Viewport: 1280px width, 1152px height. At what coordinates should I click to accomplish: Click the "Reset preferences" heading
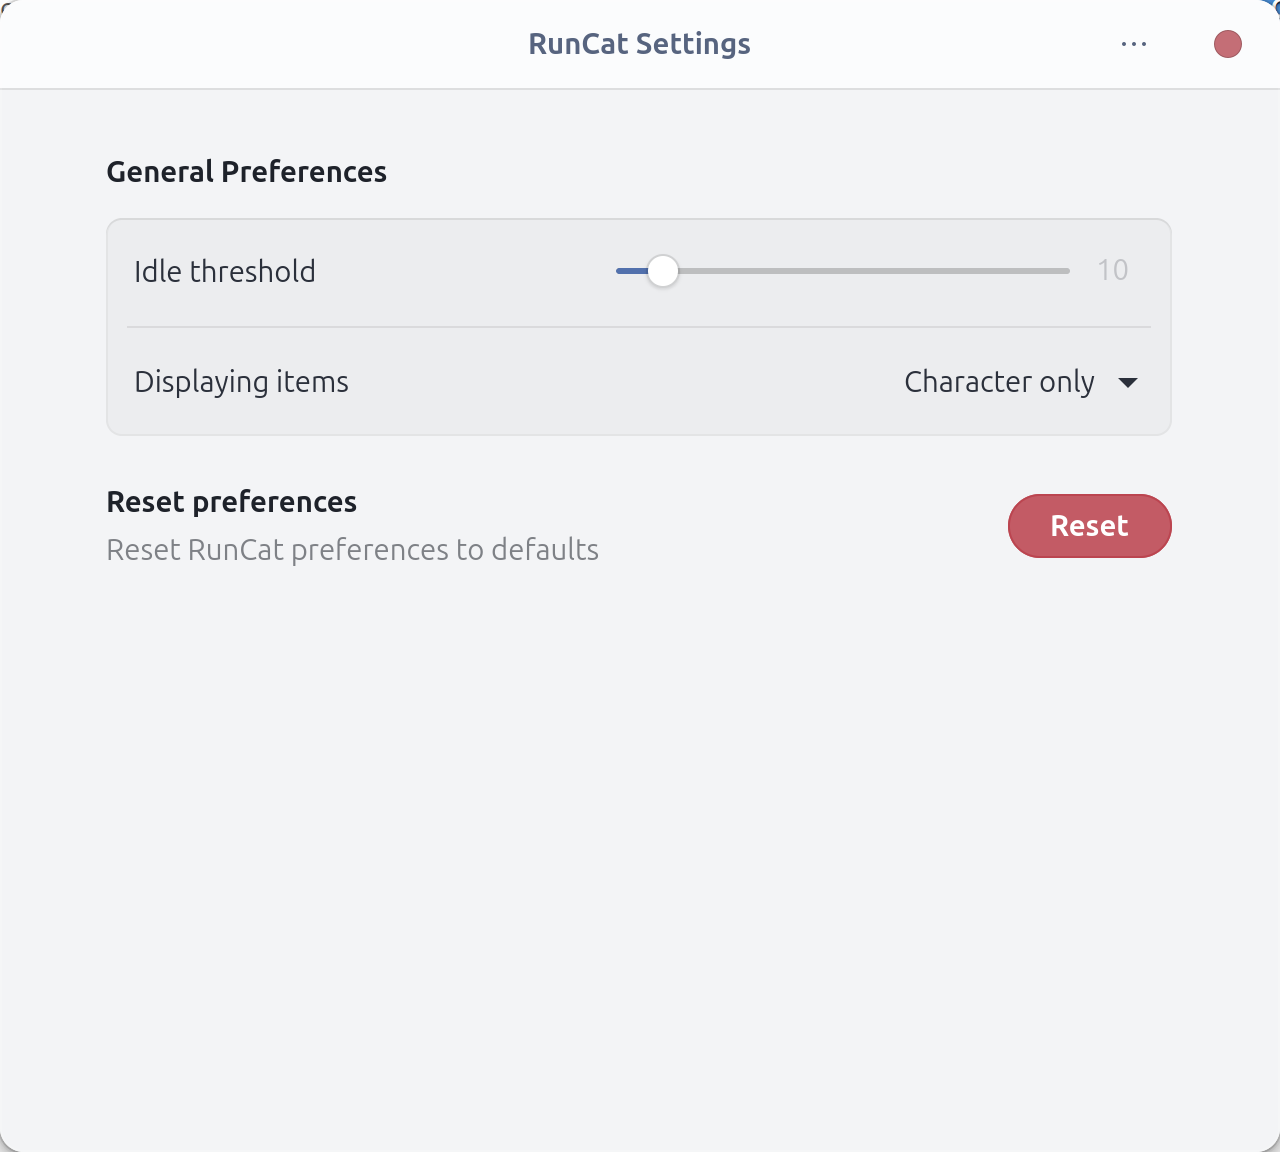[x=231, y=502]
